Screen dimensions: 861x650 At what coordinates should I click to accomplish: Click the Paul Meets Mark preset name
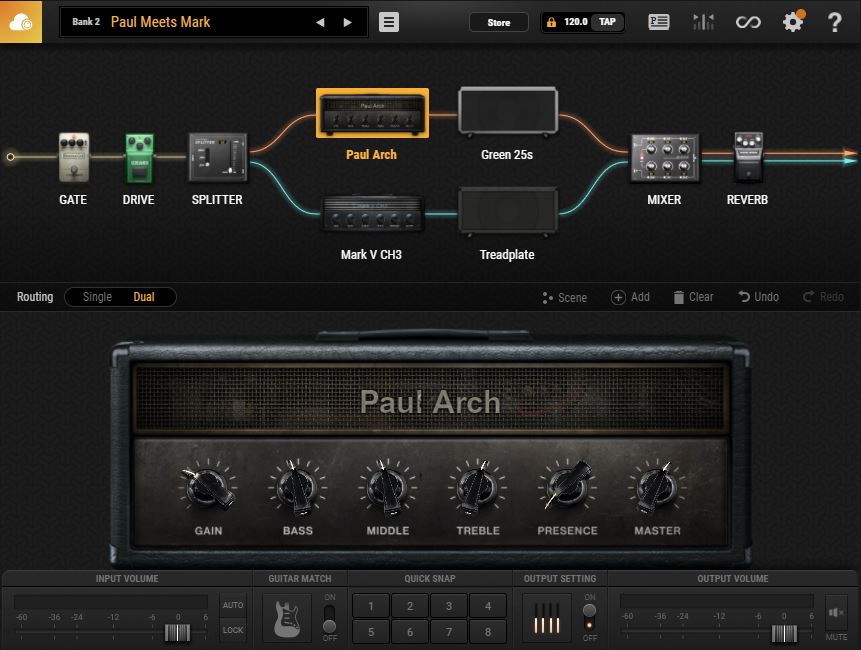click(160, 22)
